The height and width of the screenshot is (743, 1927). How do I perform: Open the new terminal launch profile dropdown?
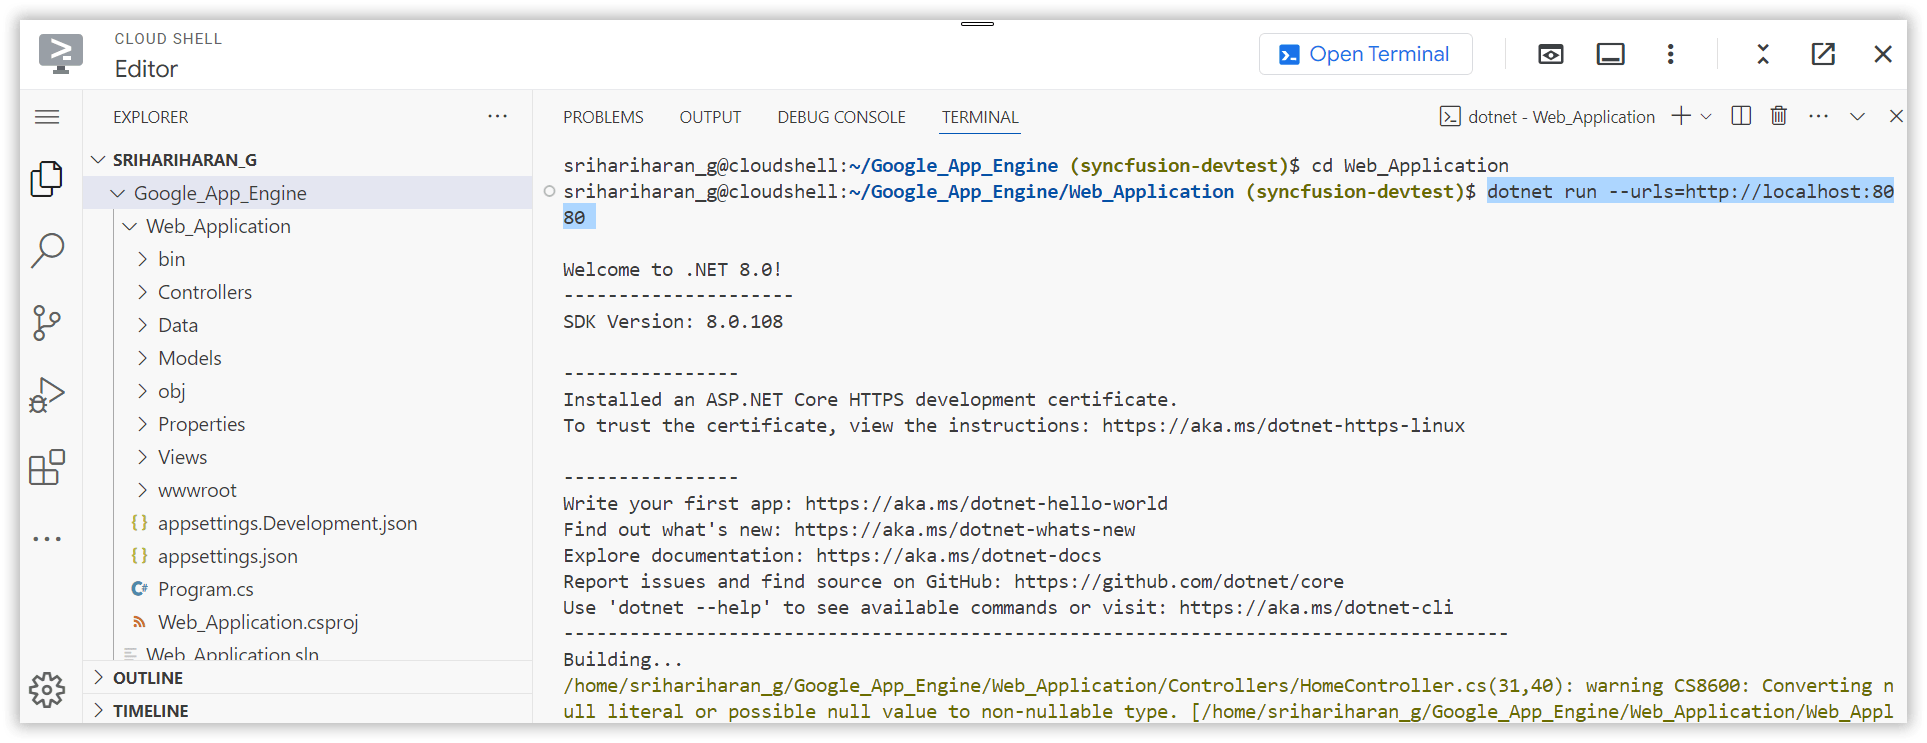[x=1706, y=116]
